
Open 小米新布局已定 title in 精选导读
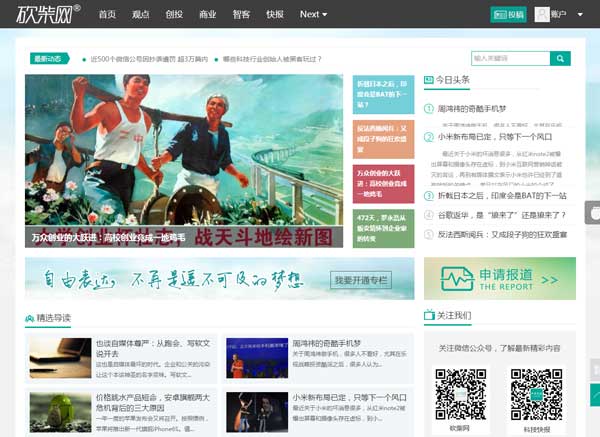(x=350, y=398)
